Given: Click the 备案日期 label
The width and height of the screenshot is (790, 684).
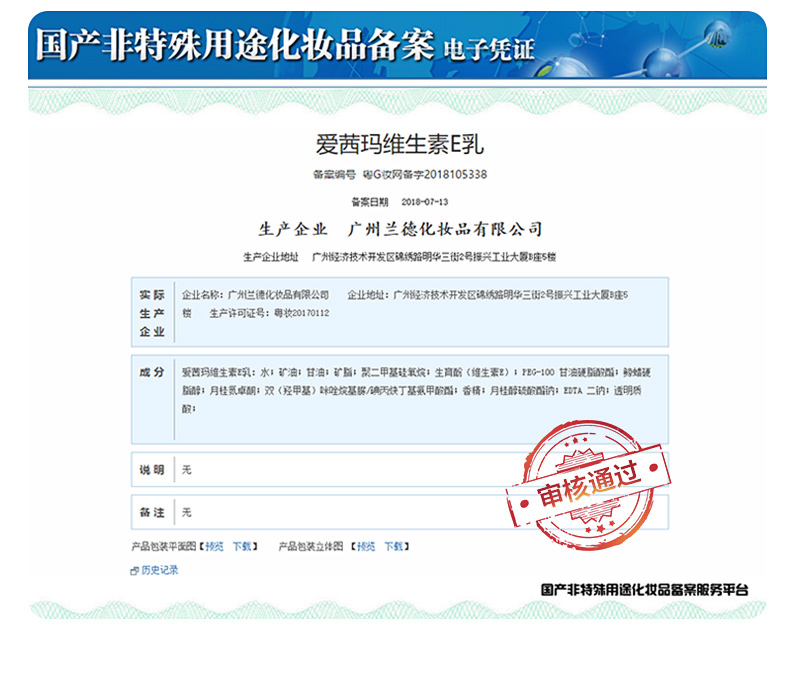Looking at the screenshot, I should 370,202.
